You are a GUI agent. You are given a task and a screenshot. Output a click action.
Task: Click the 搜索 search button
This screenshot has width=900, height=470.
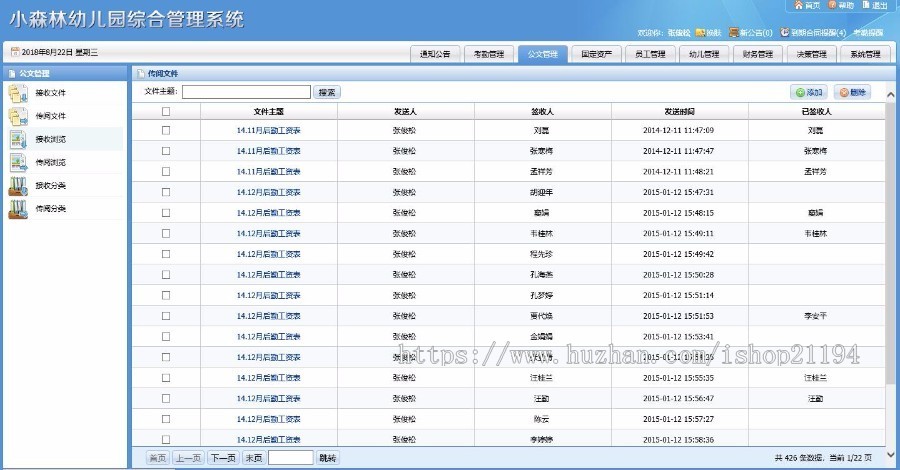327,92
